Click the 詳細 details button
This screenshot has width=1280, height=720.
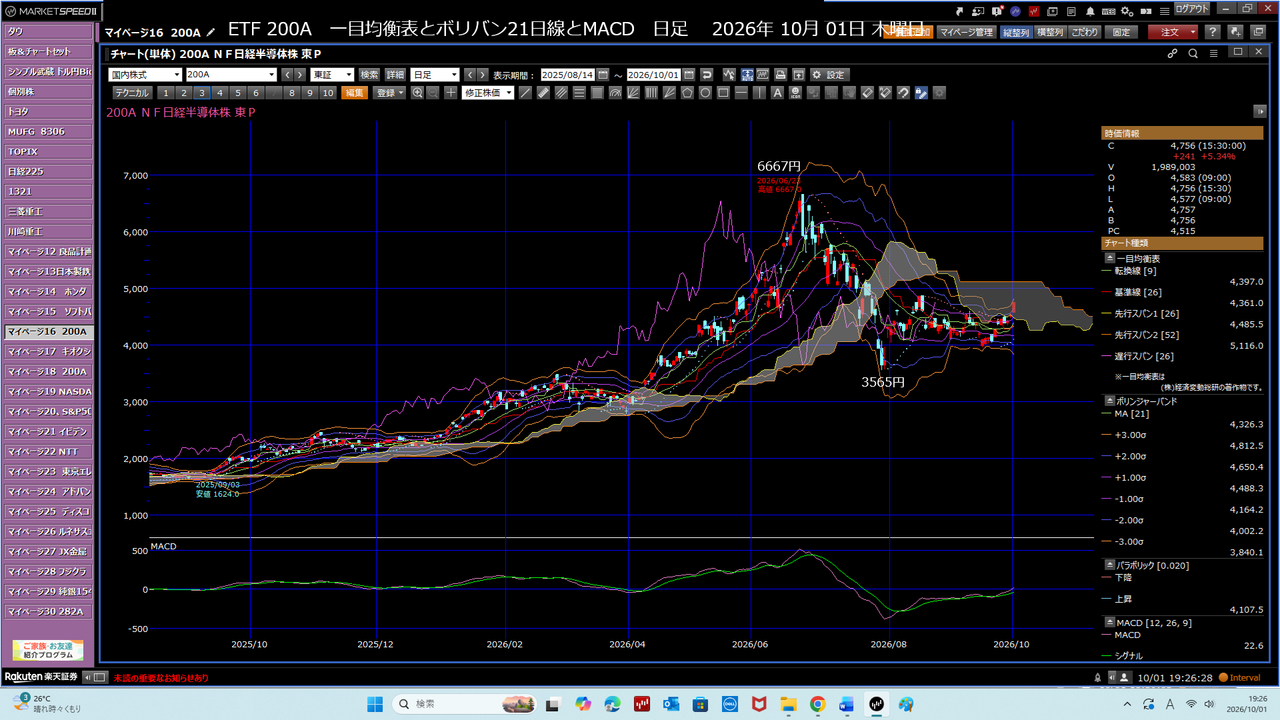tap(396, 75)
